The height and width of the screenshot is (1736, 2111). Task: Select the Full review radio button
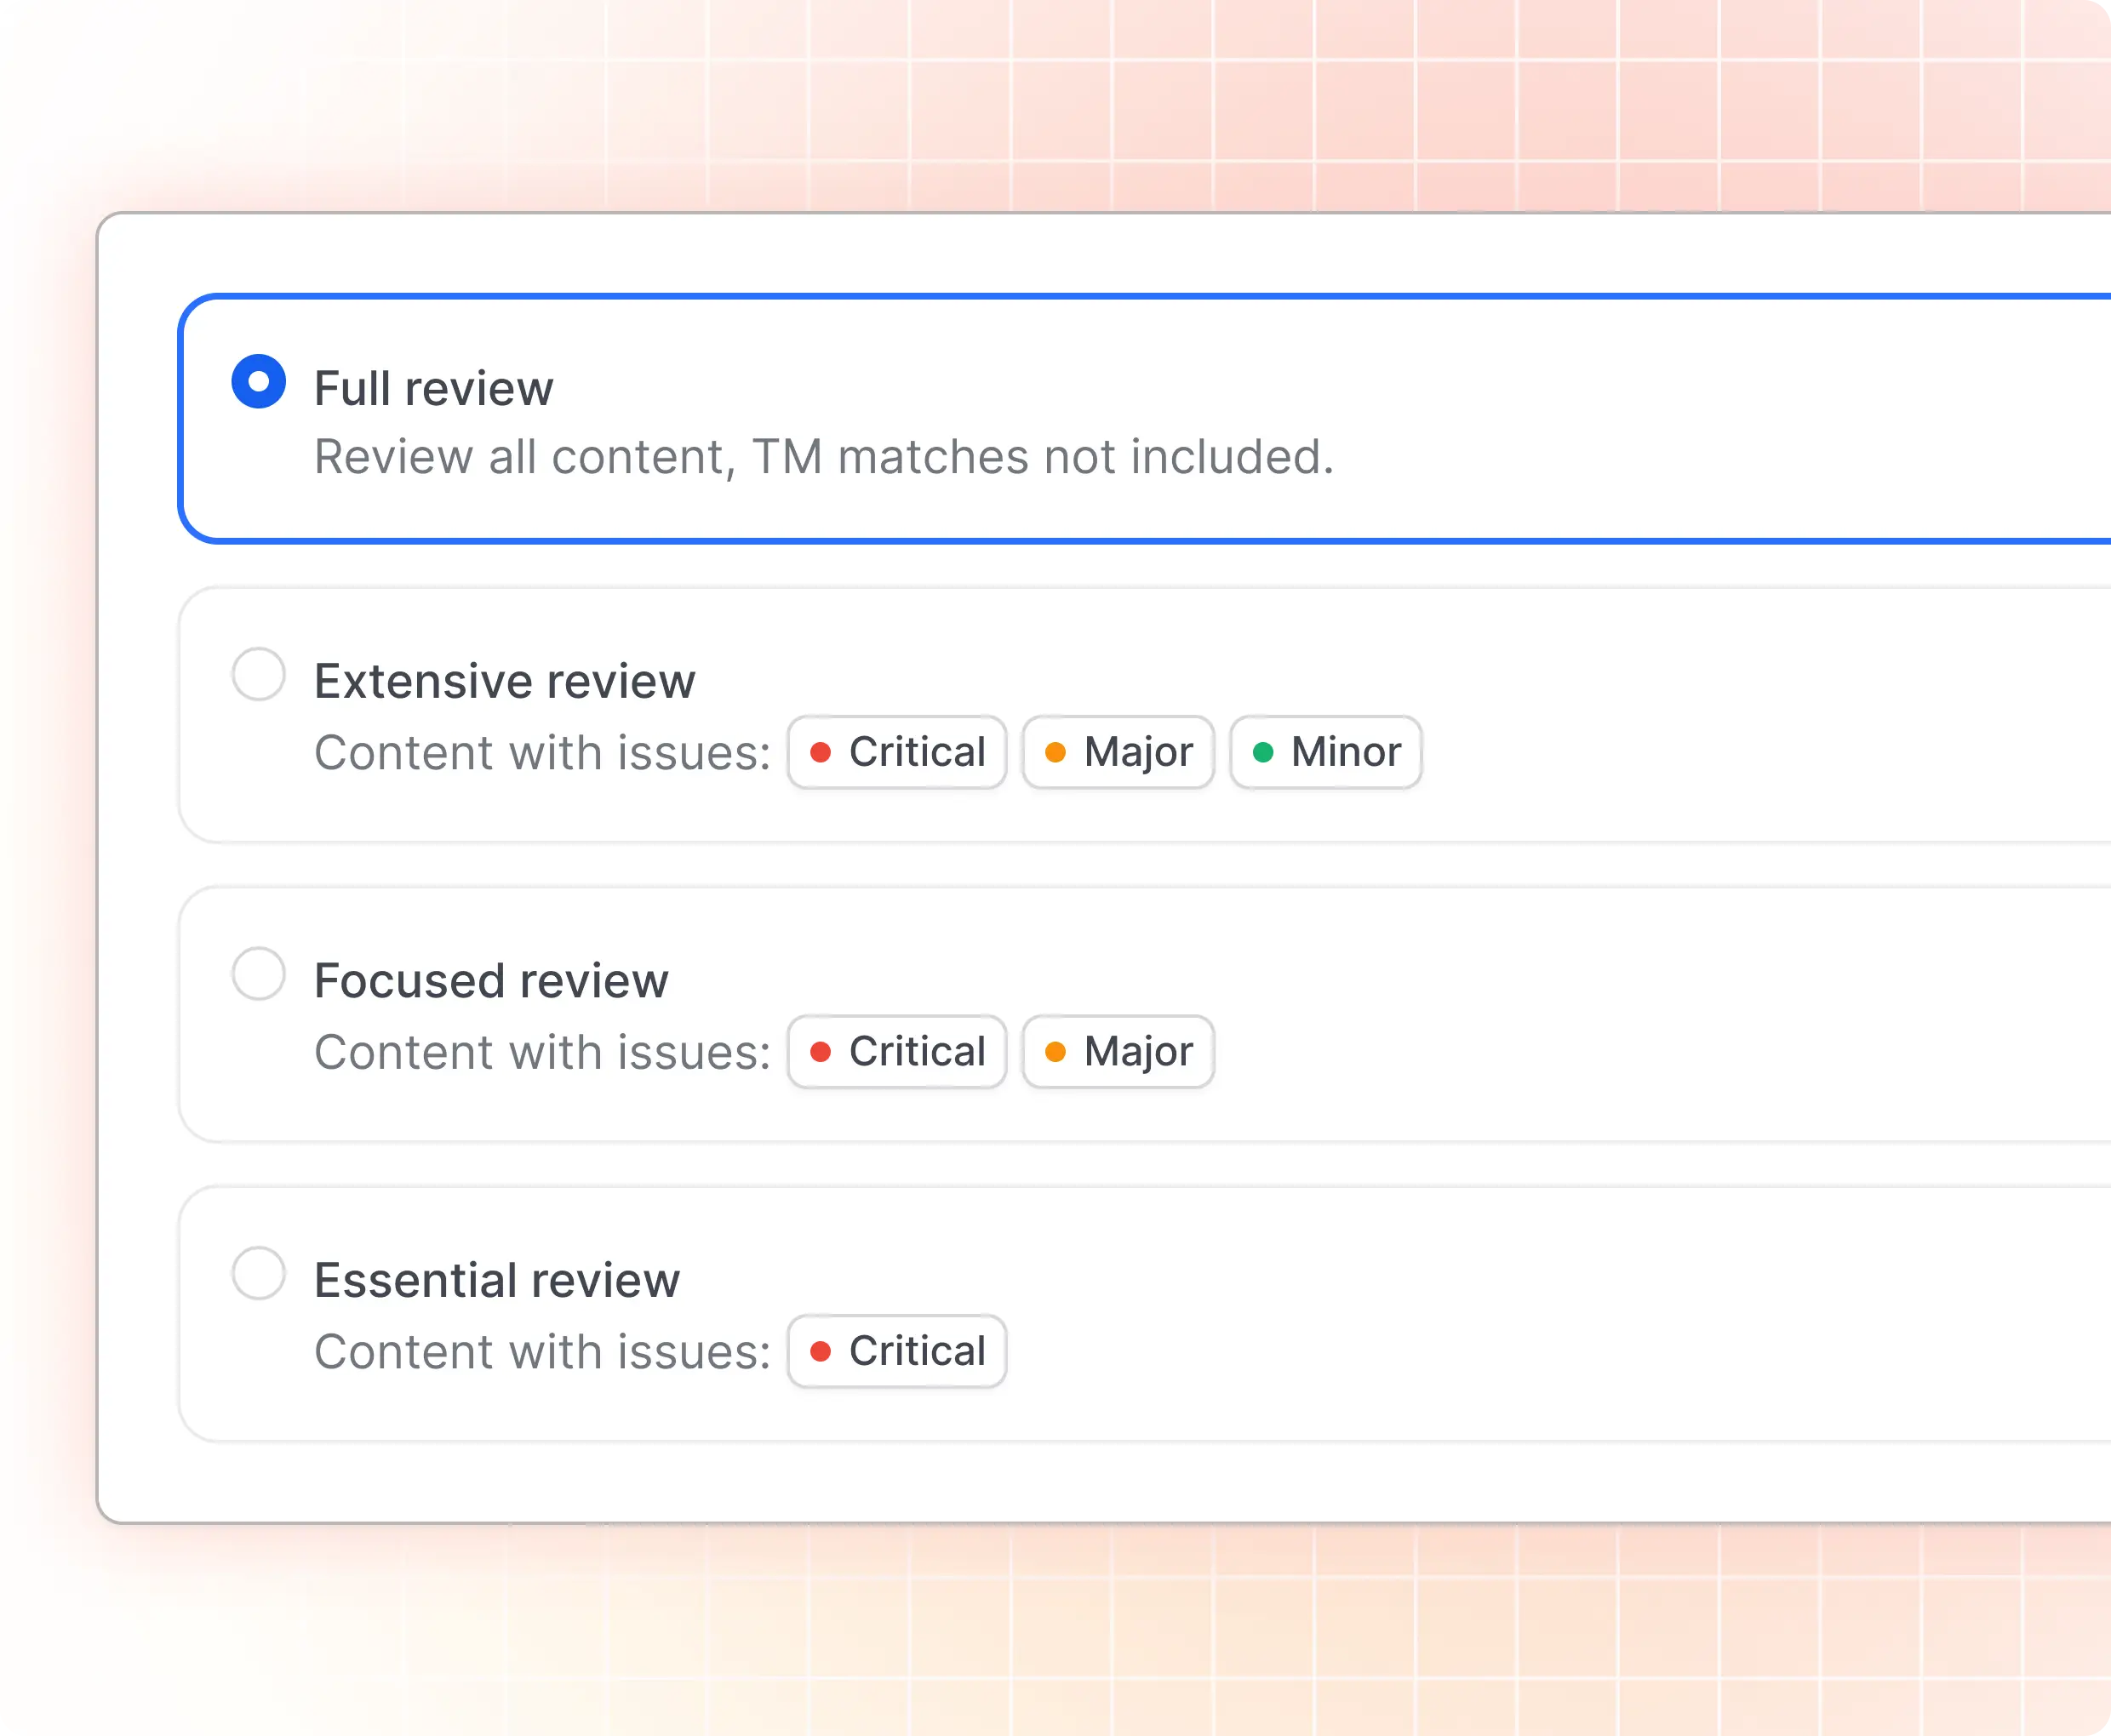pyautogui.click(x=259, y=381)
